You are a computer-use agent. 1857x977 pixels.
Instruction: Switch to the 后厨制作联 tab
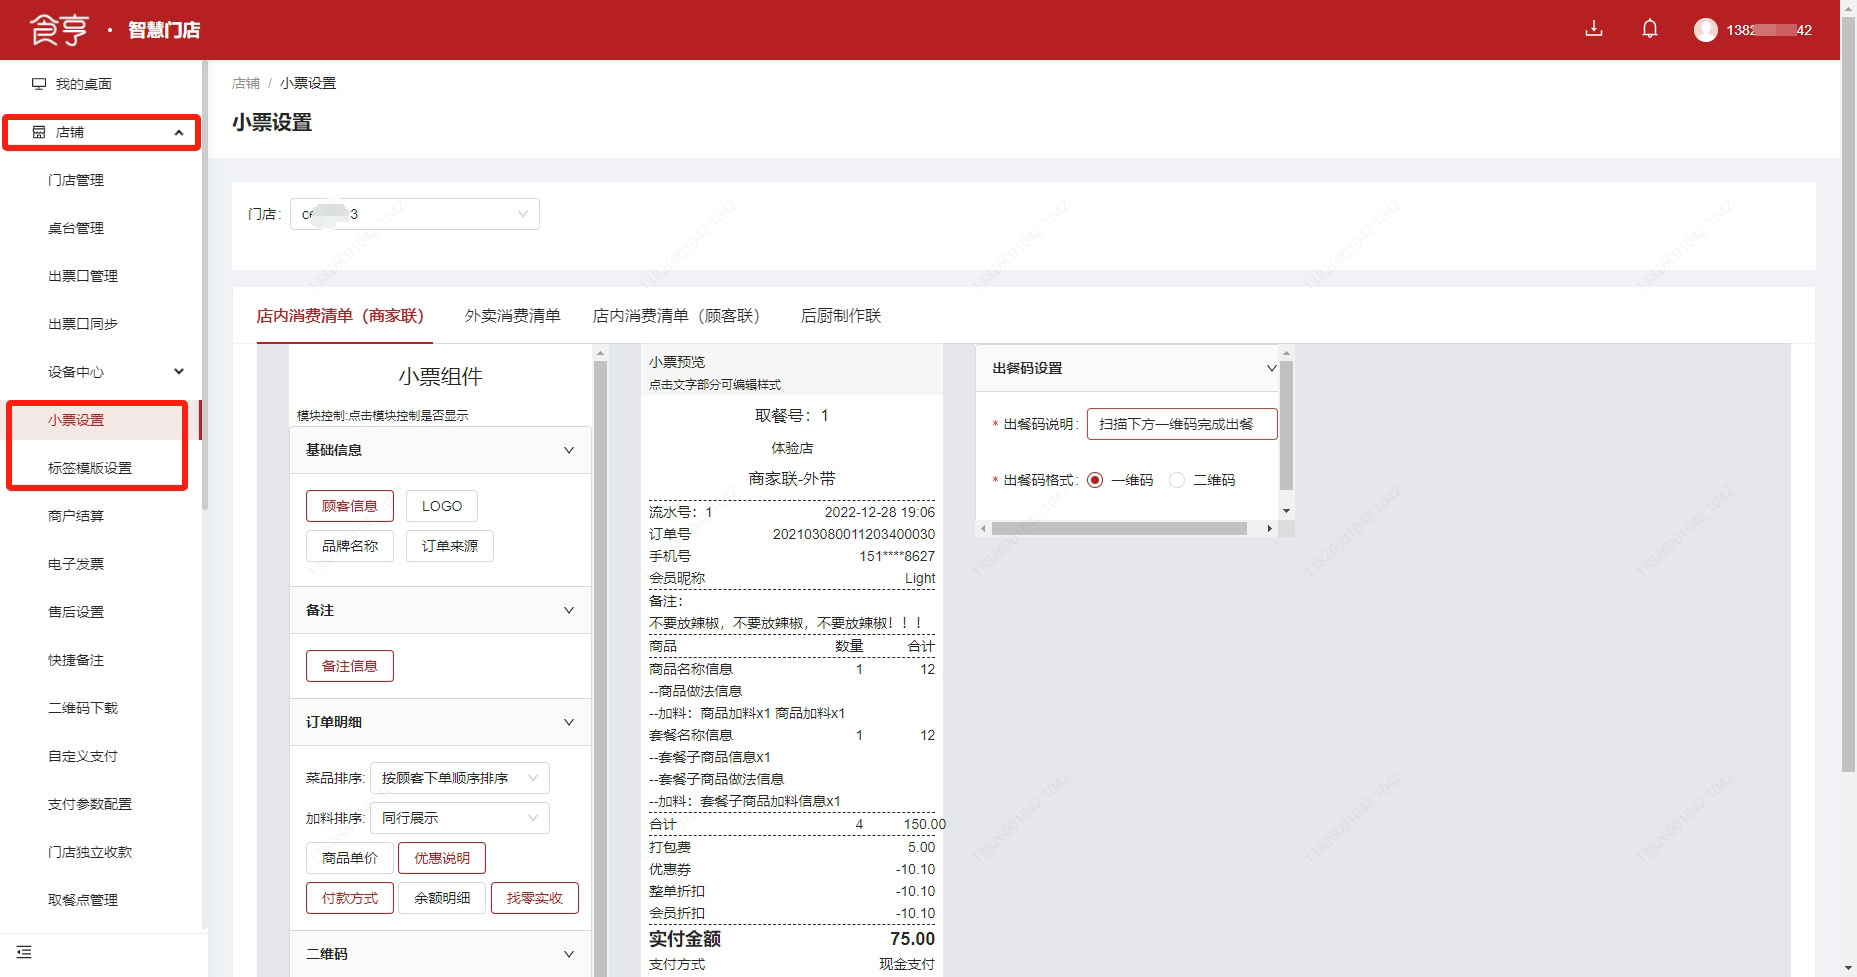[840, 316]
